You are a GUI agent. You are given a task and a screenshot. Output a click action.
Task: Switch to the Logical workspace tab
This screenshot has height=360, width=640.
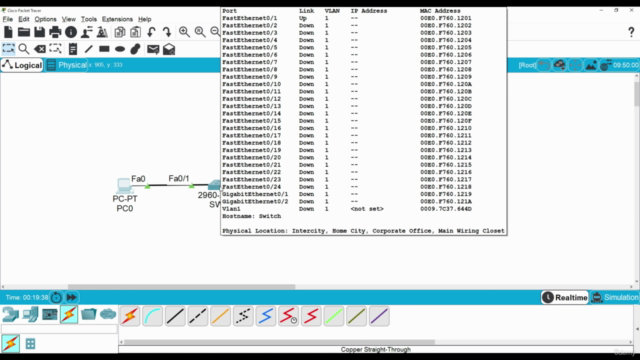pos(22,65)
